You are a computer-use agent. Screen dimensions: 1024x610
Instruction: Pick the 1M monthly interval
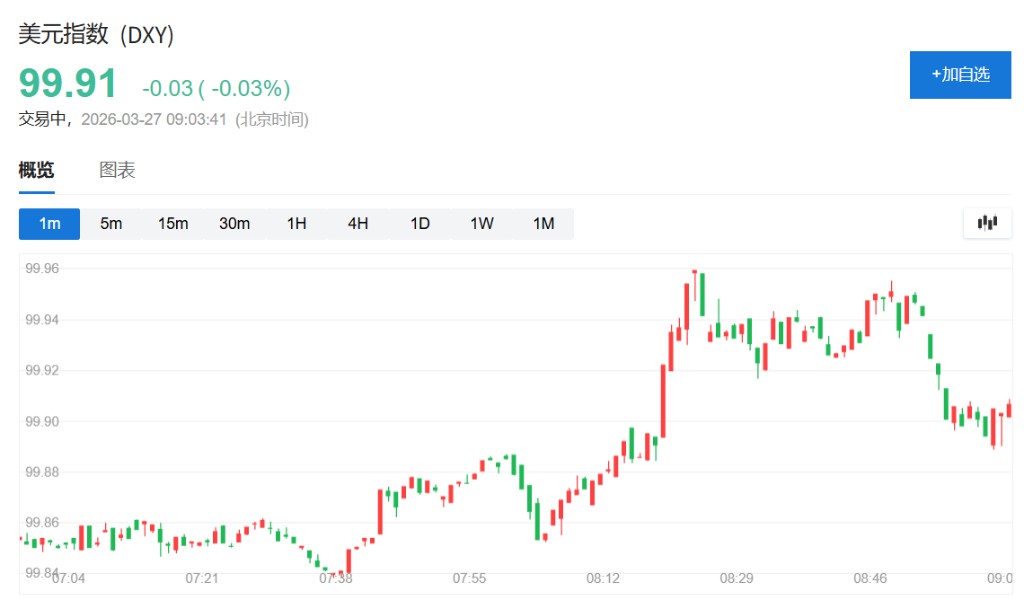click(x=543, y=223)
